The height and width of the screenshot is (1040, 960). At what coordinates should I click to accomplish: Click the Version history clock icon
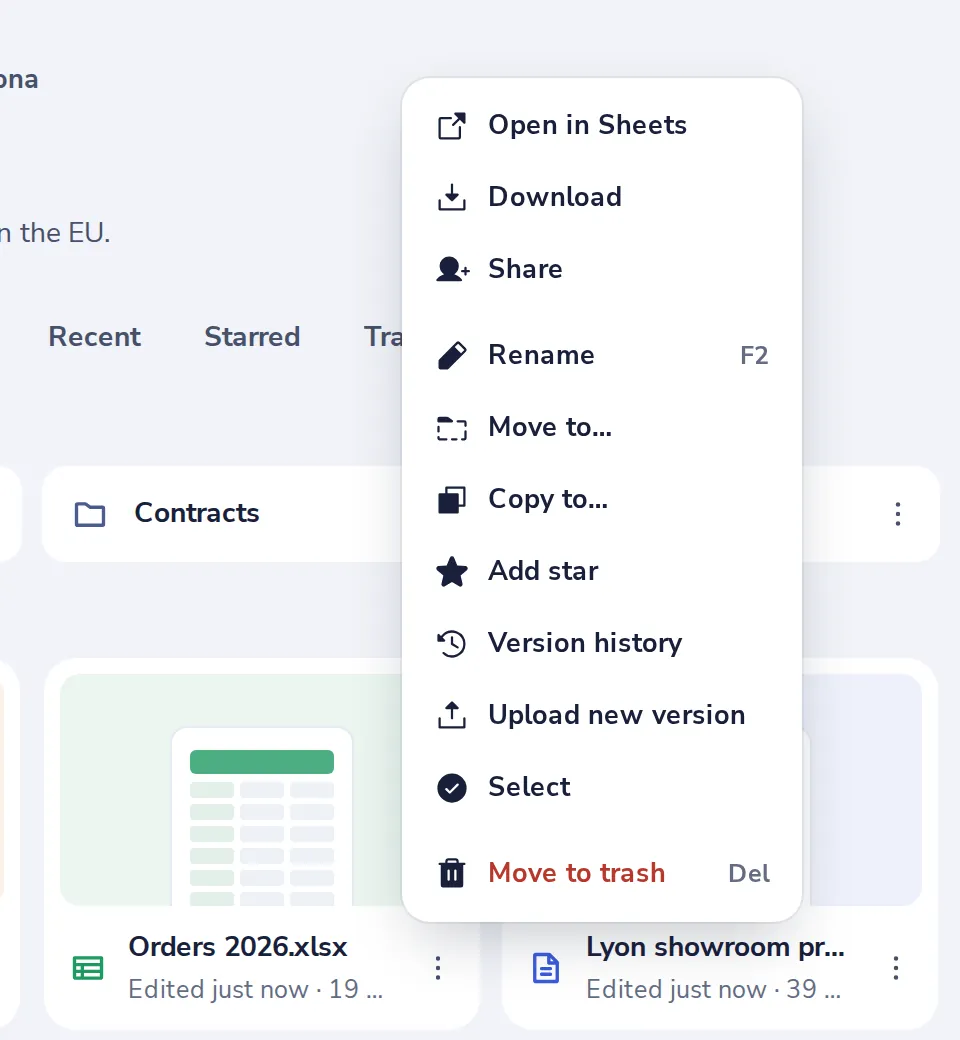(x=452, y=643)
